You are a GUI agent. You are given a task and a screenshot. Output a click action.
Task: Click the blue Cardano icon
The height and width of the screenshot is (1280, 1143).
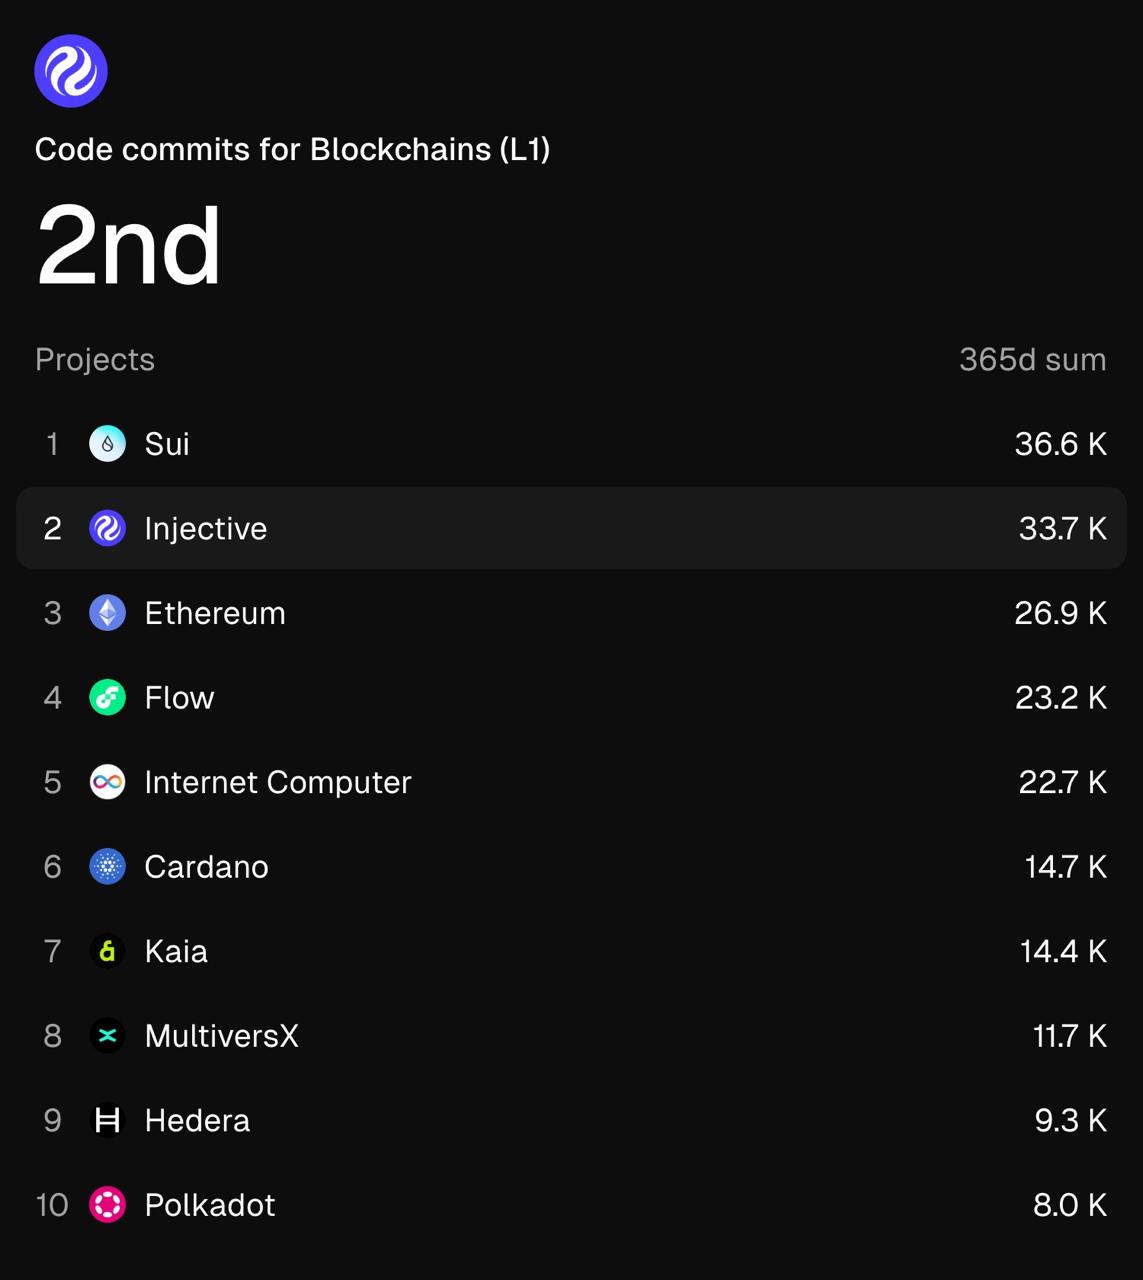click(x=108, y=867)
